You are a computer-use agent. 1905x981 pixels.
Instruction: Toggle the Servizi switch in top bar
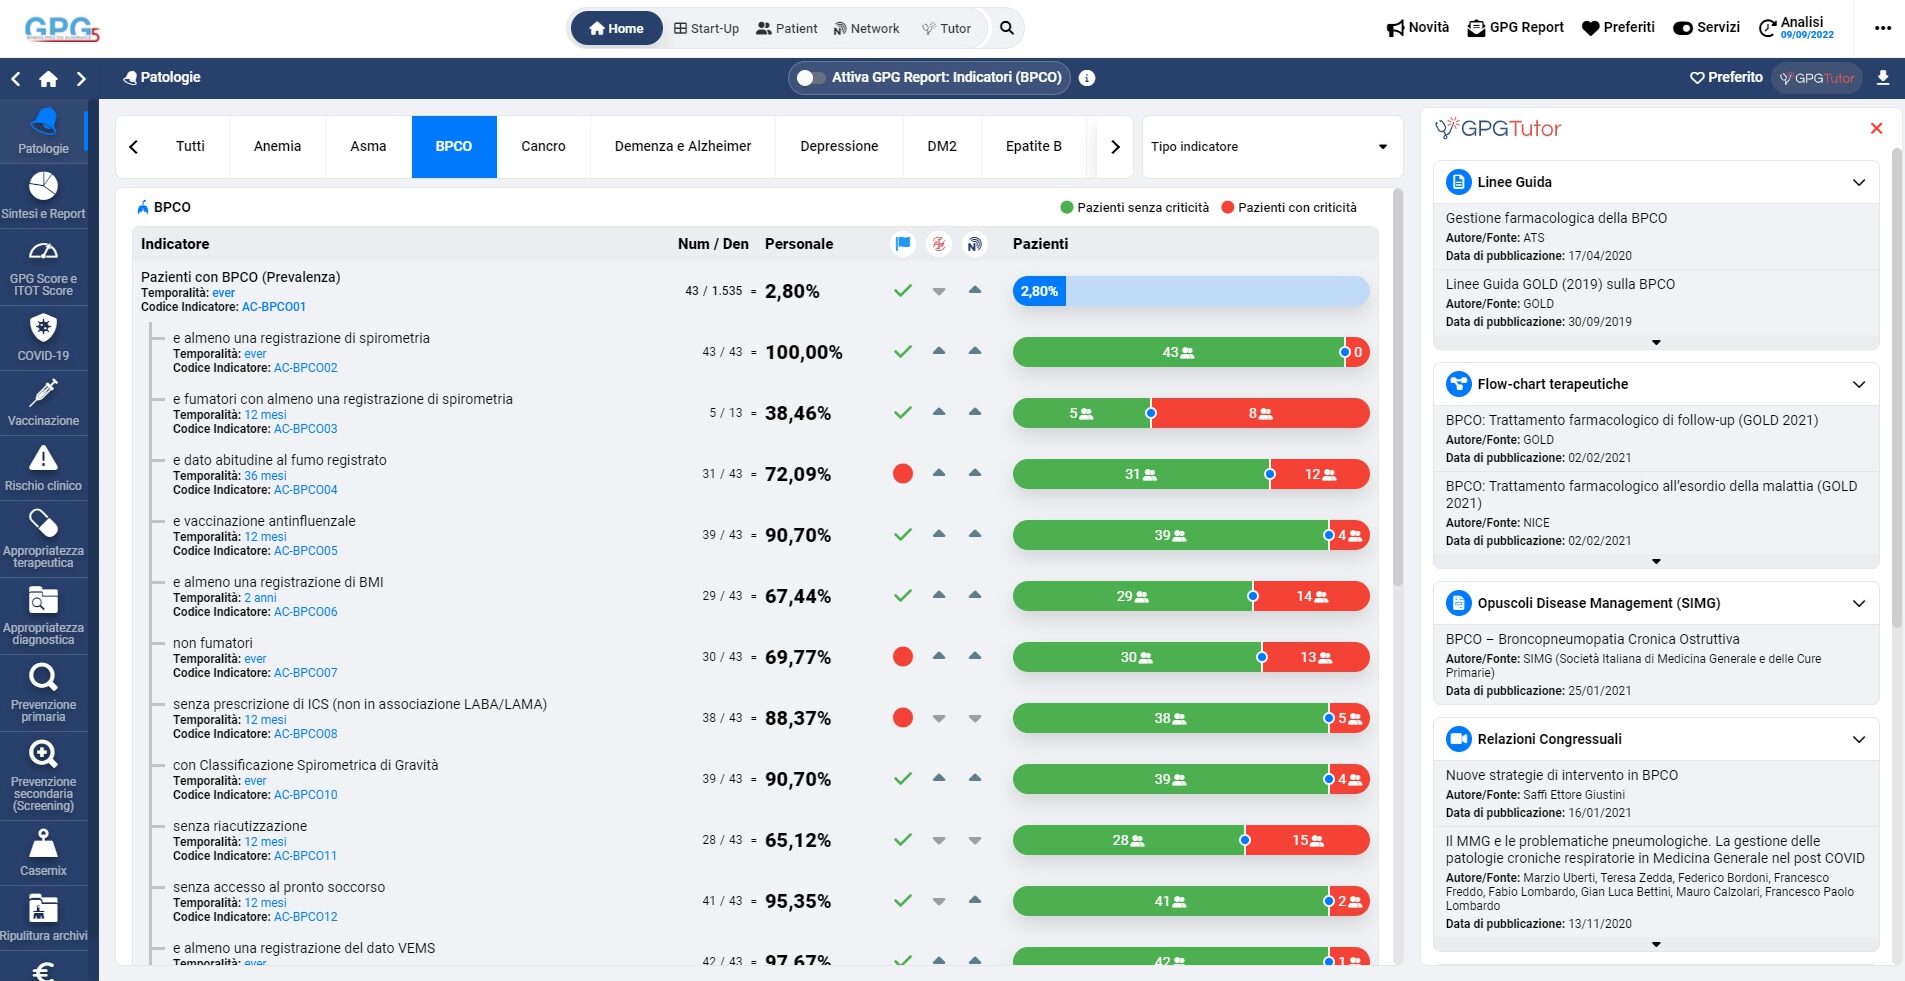point(1683,28)
